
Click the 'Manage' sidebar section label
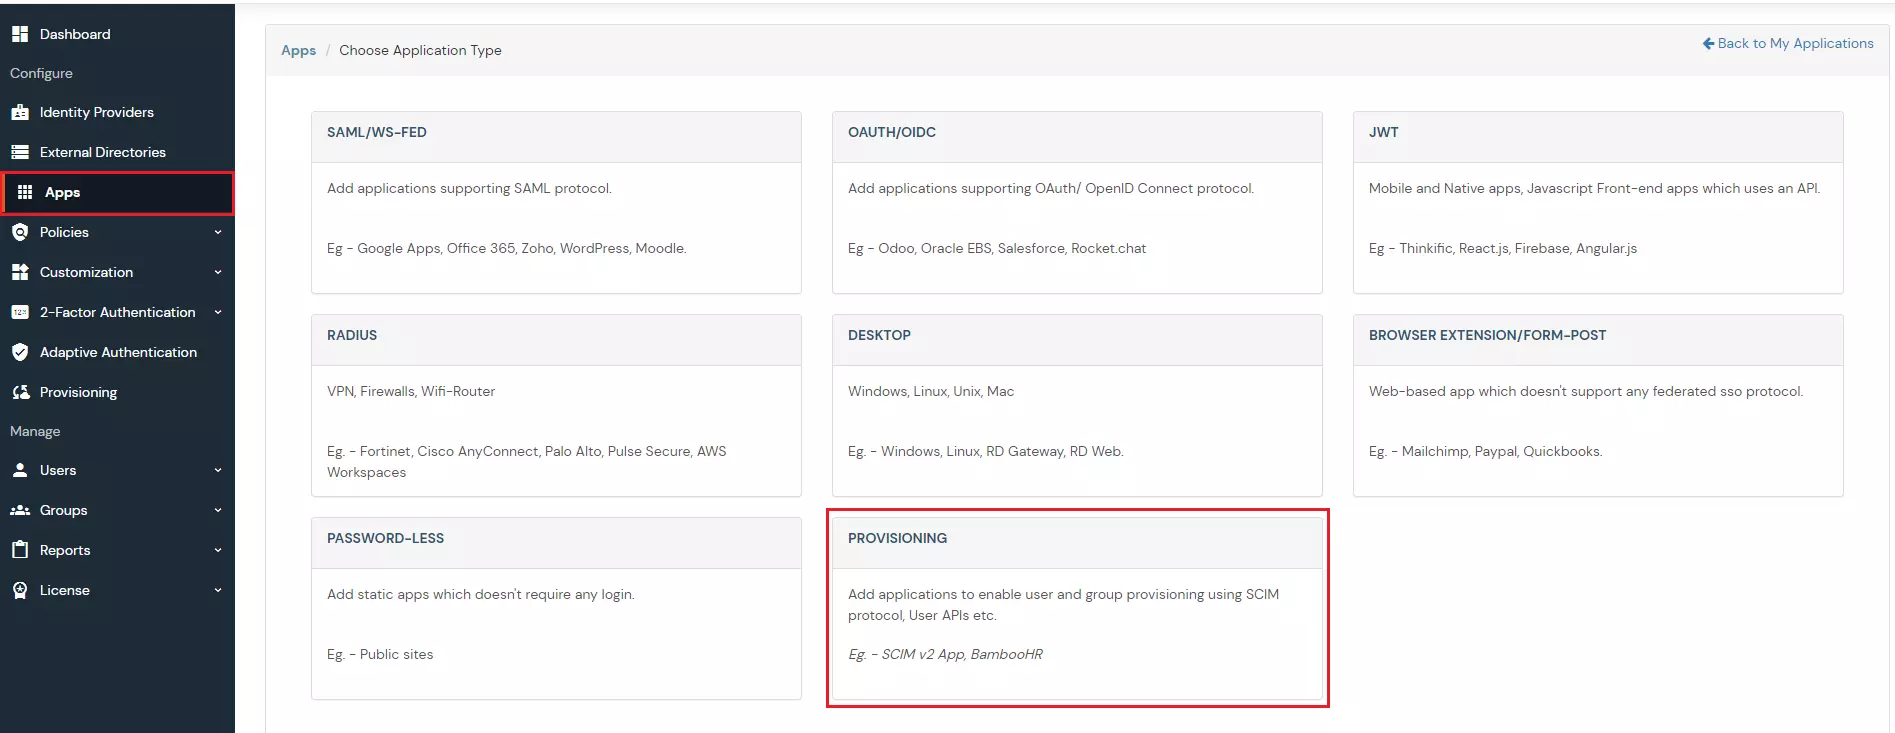(x=35, y=431)
